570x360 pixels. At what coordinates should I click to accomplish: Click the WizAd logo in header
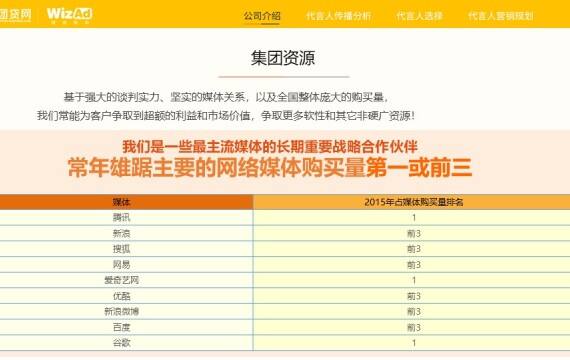pyautogui.click(x=69, y=15)
